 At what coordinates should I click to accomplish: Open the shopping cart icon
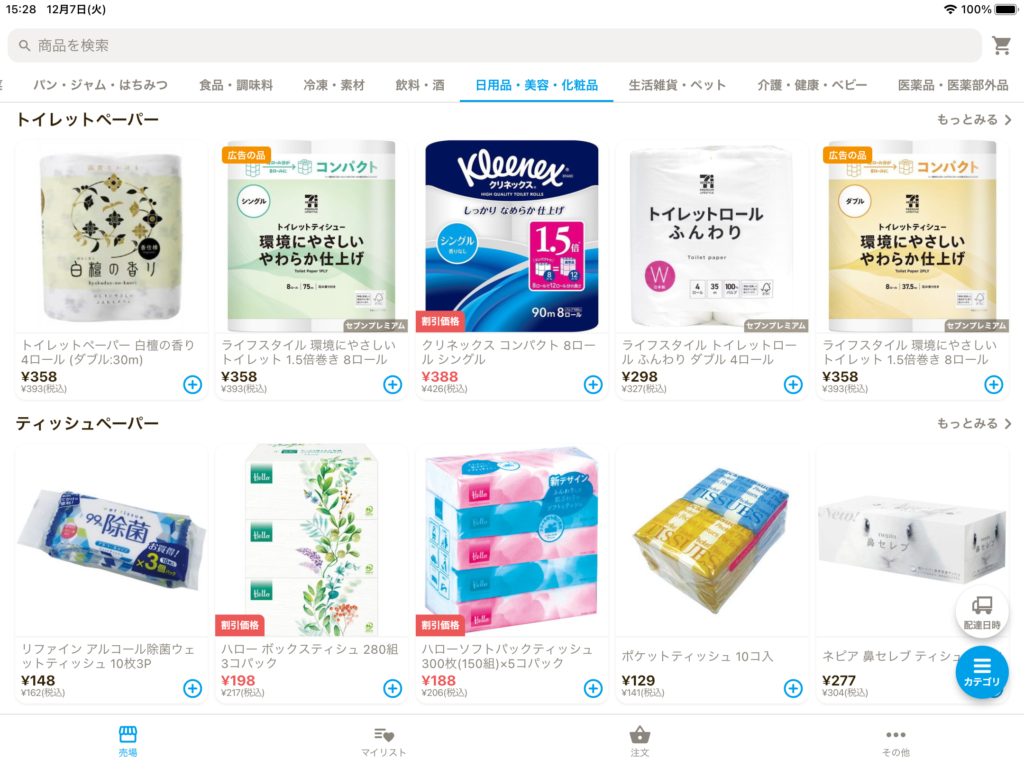click(x=1001, y=45)
